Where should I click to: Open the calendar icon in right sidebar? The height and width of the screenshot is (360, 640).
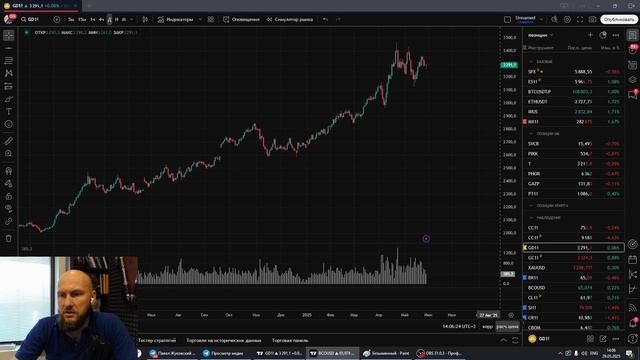633,259
